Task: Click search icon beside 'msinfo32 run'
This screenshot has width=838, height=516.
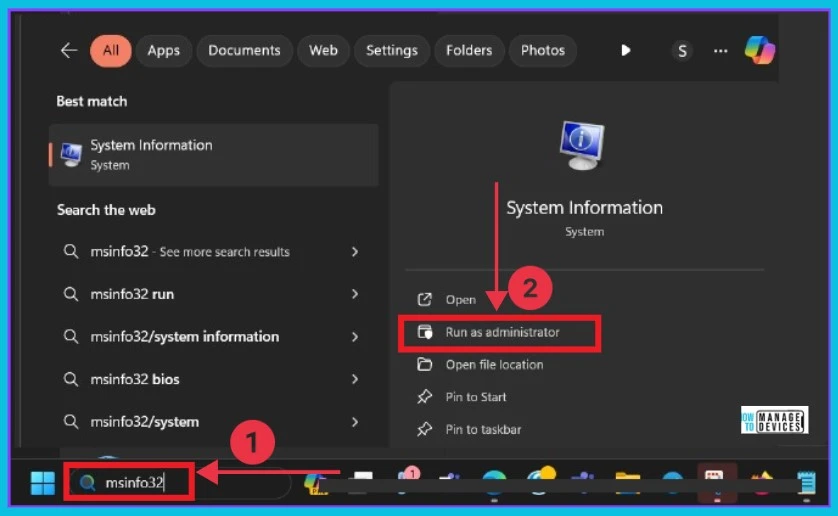Action: 71,294
